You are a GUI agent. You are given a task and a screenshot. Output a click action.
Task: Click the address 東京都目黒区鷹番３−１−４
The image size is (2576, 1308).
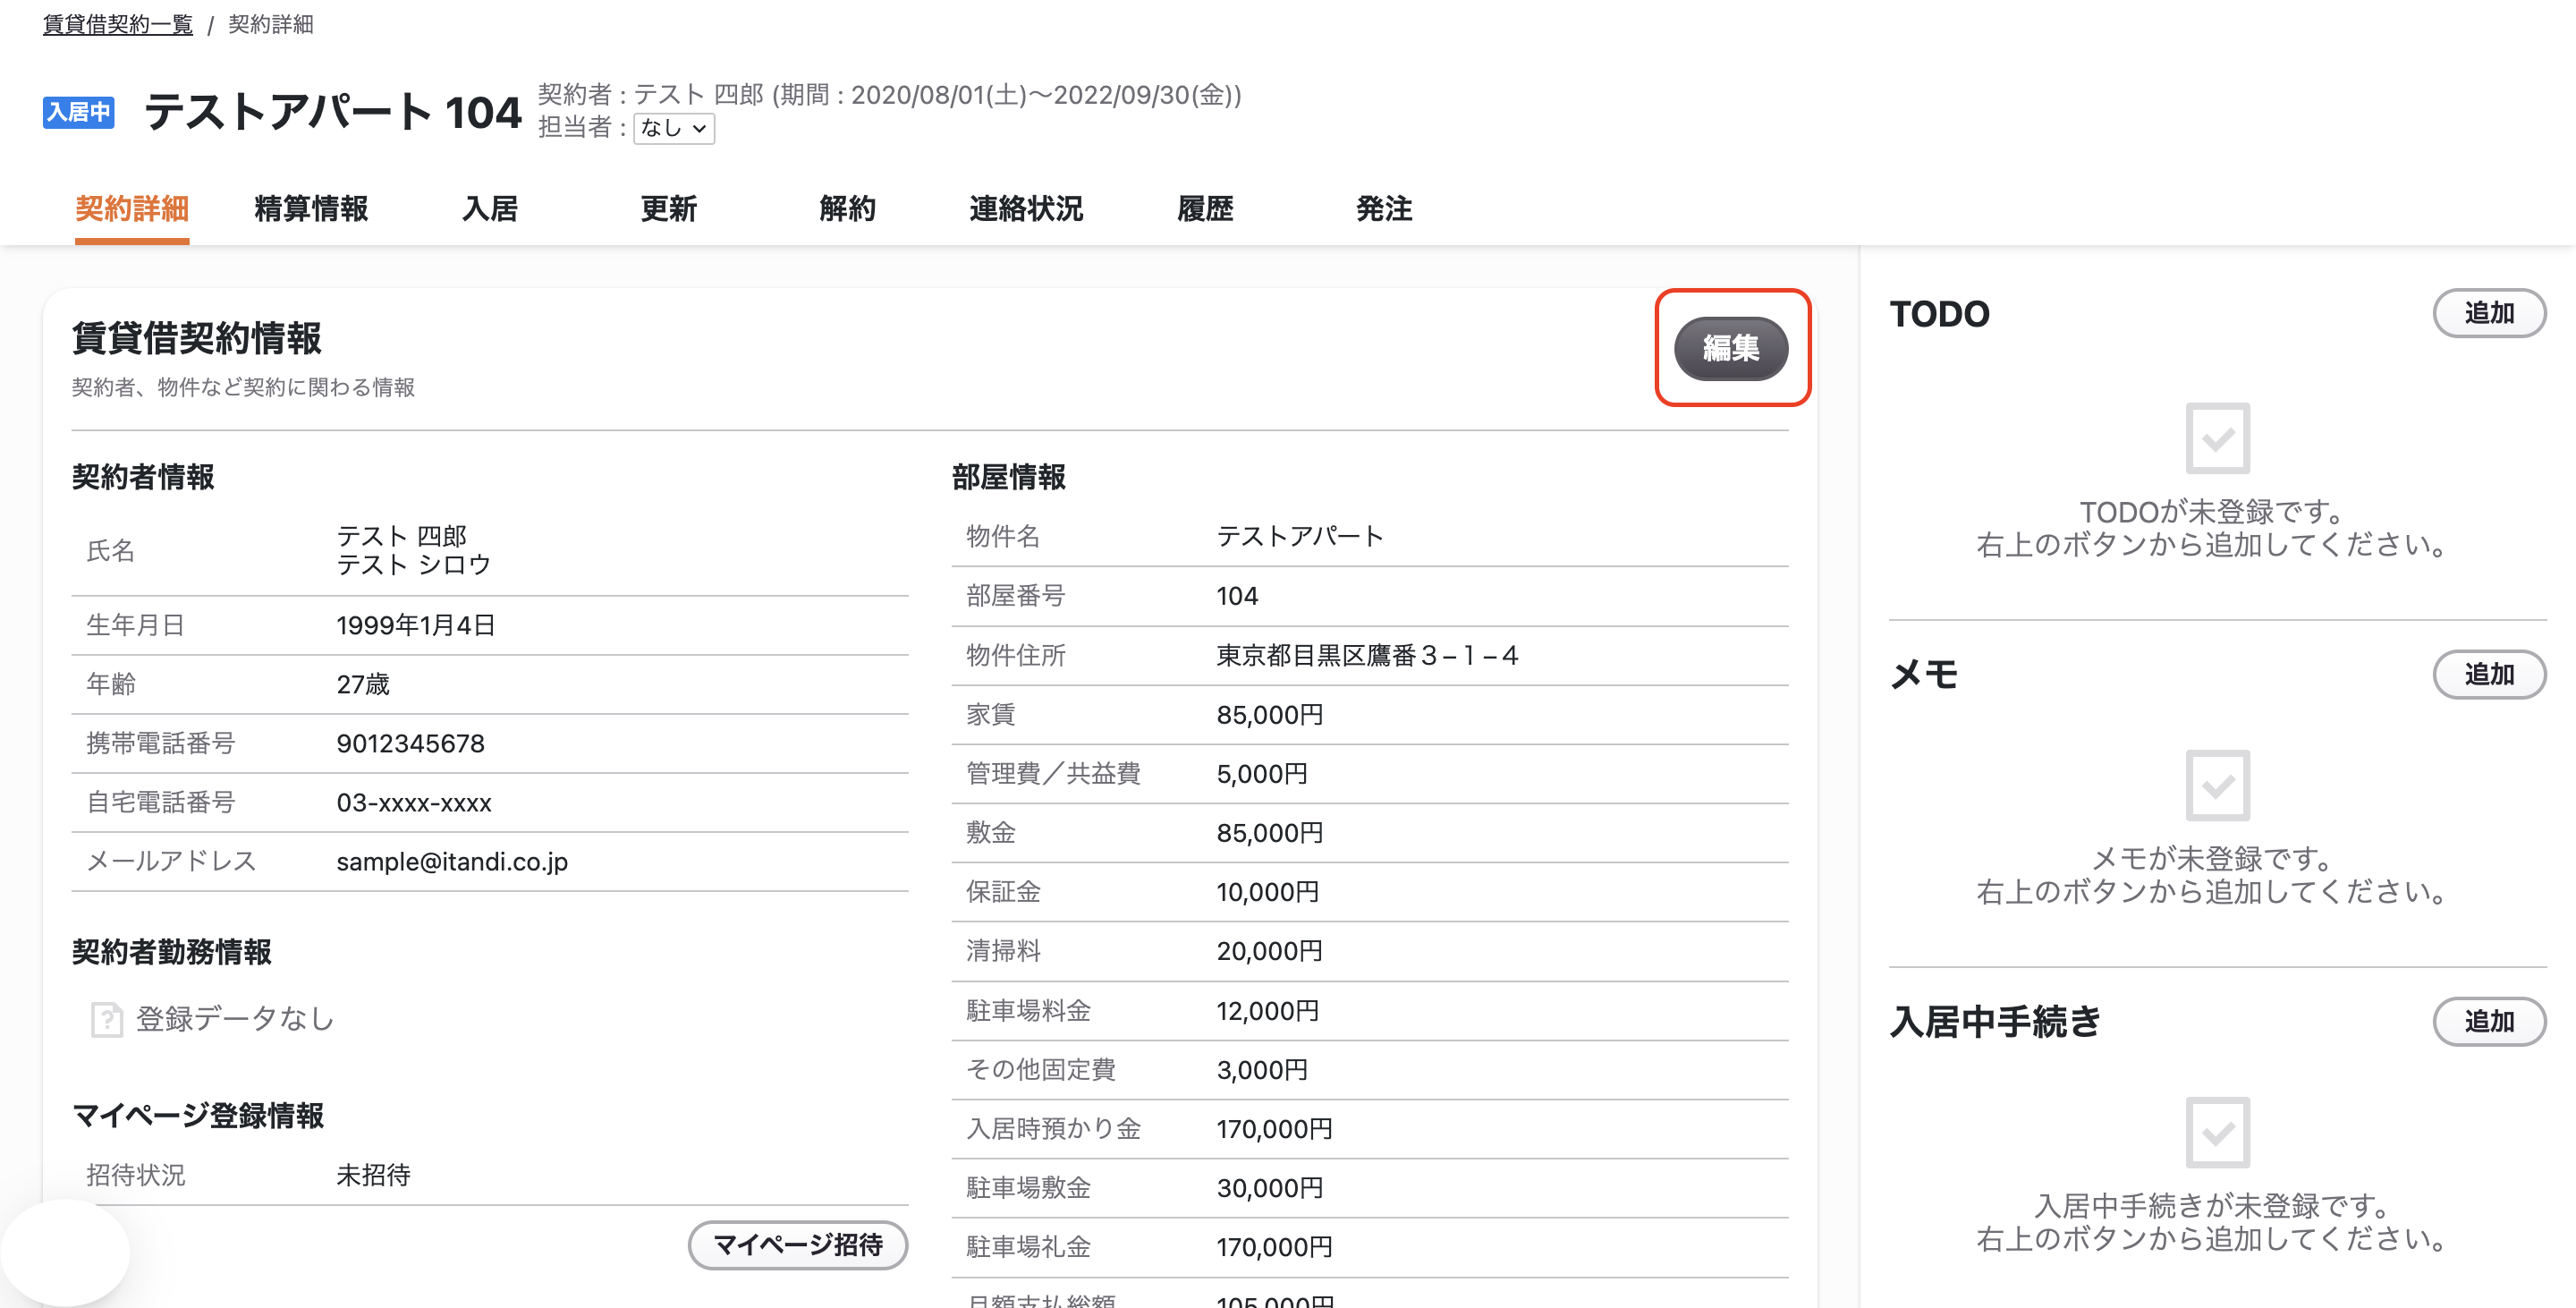tap(1367, 656)
